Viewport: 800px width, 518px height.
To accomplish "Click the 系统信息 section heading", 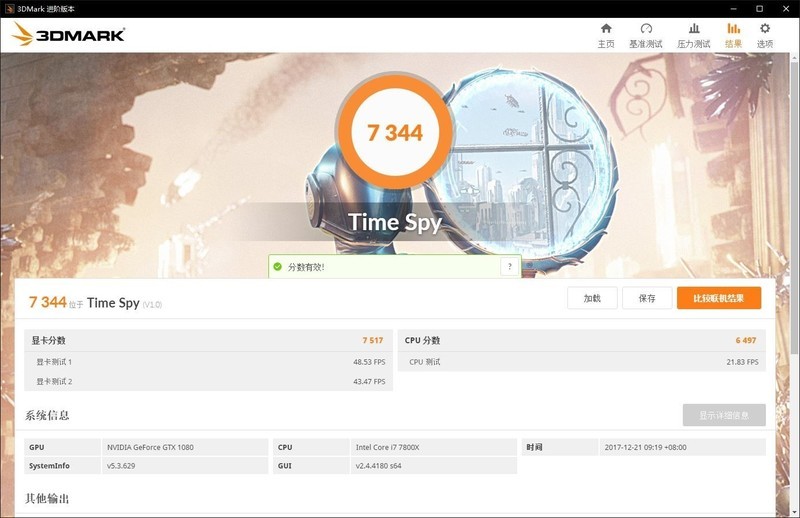I will tap(47, 415).
